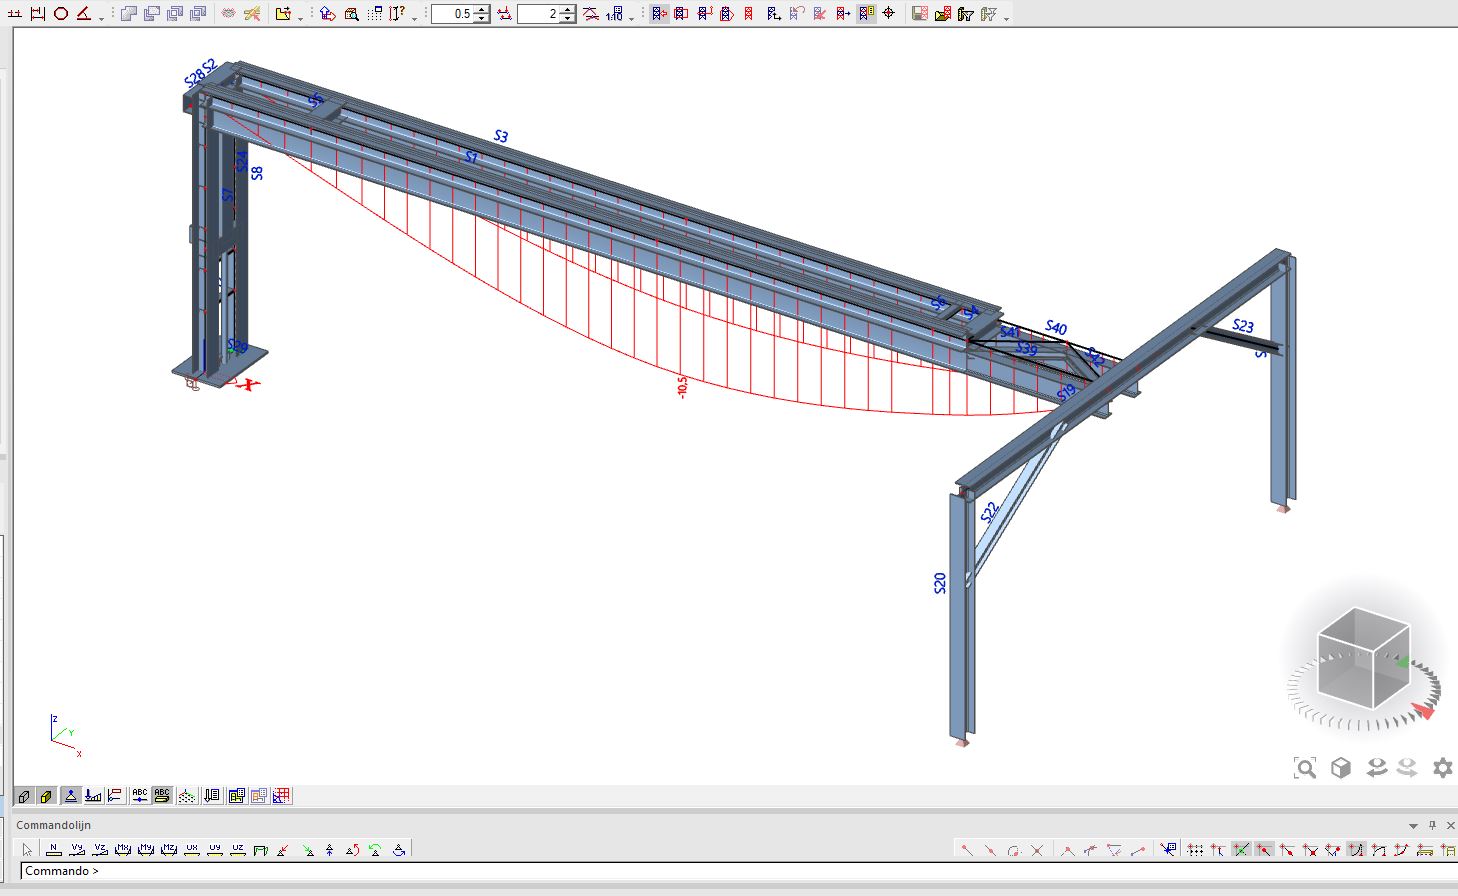Open the Commandolijn panel dropdown arrow

coord(1413,826)
